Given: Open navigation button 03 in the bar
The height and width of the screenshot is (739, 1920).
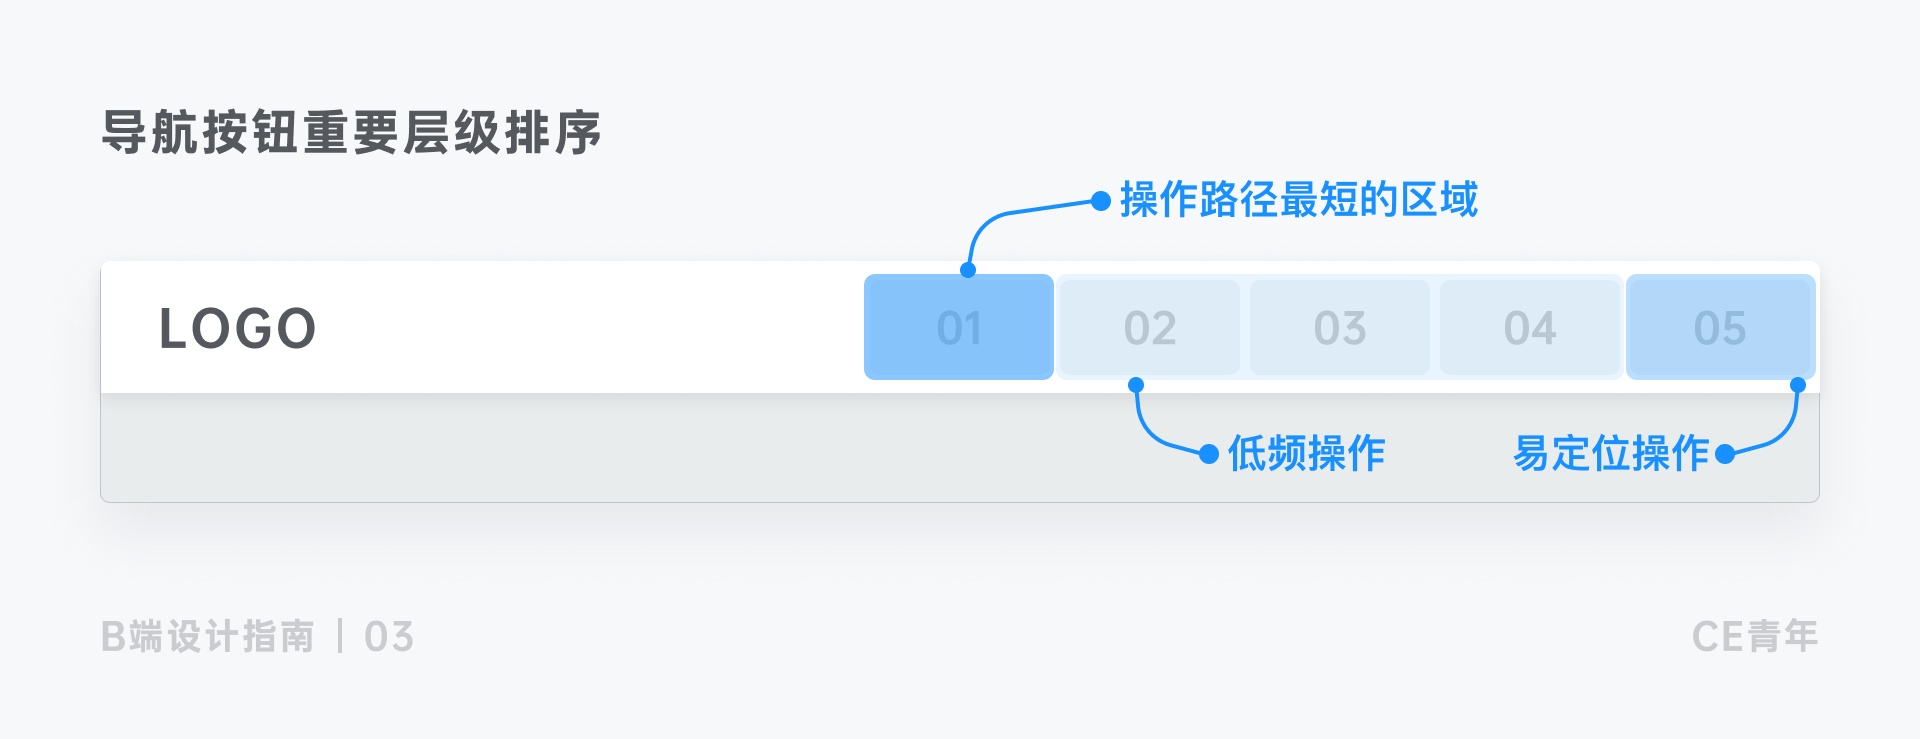Looking at the screenshot, I should tap(1340, 327).
